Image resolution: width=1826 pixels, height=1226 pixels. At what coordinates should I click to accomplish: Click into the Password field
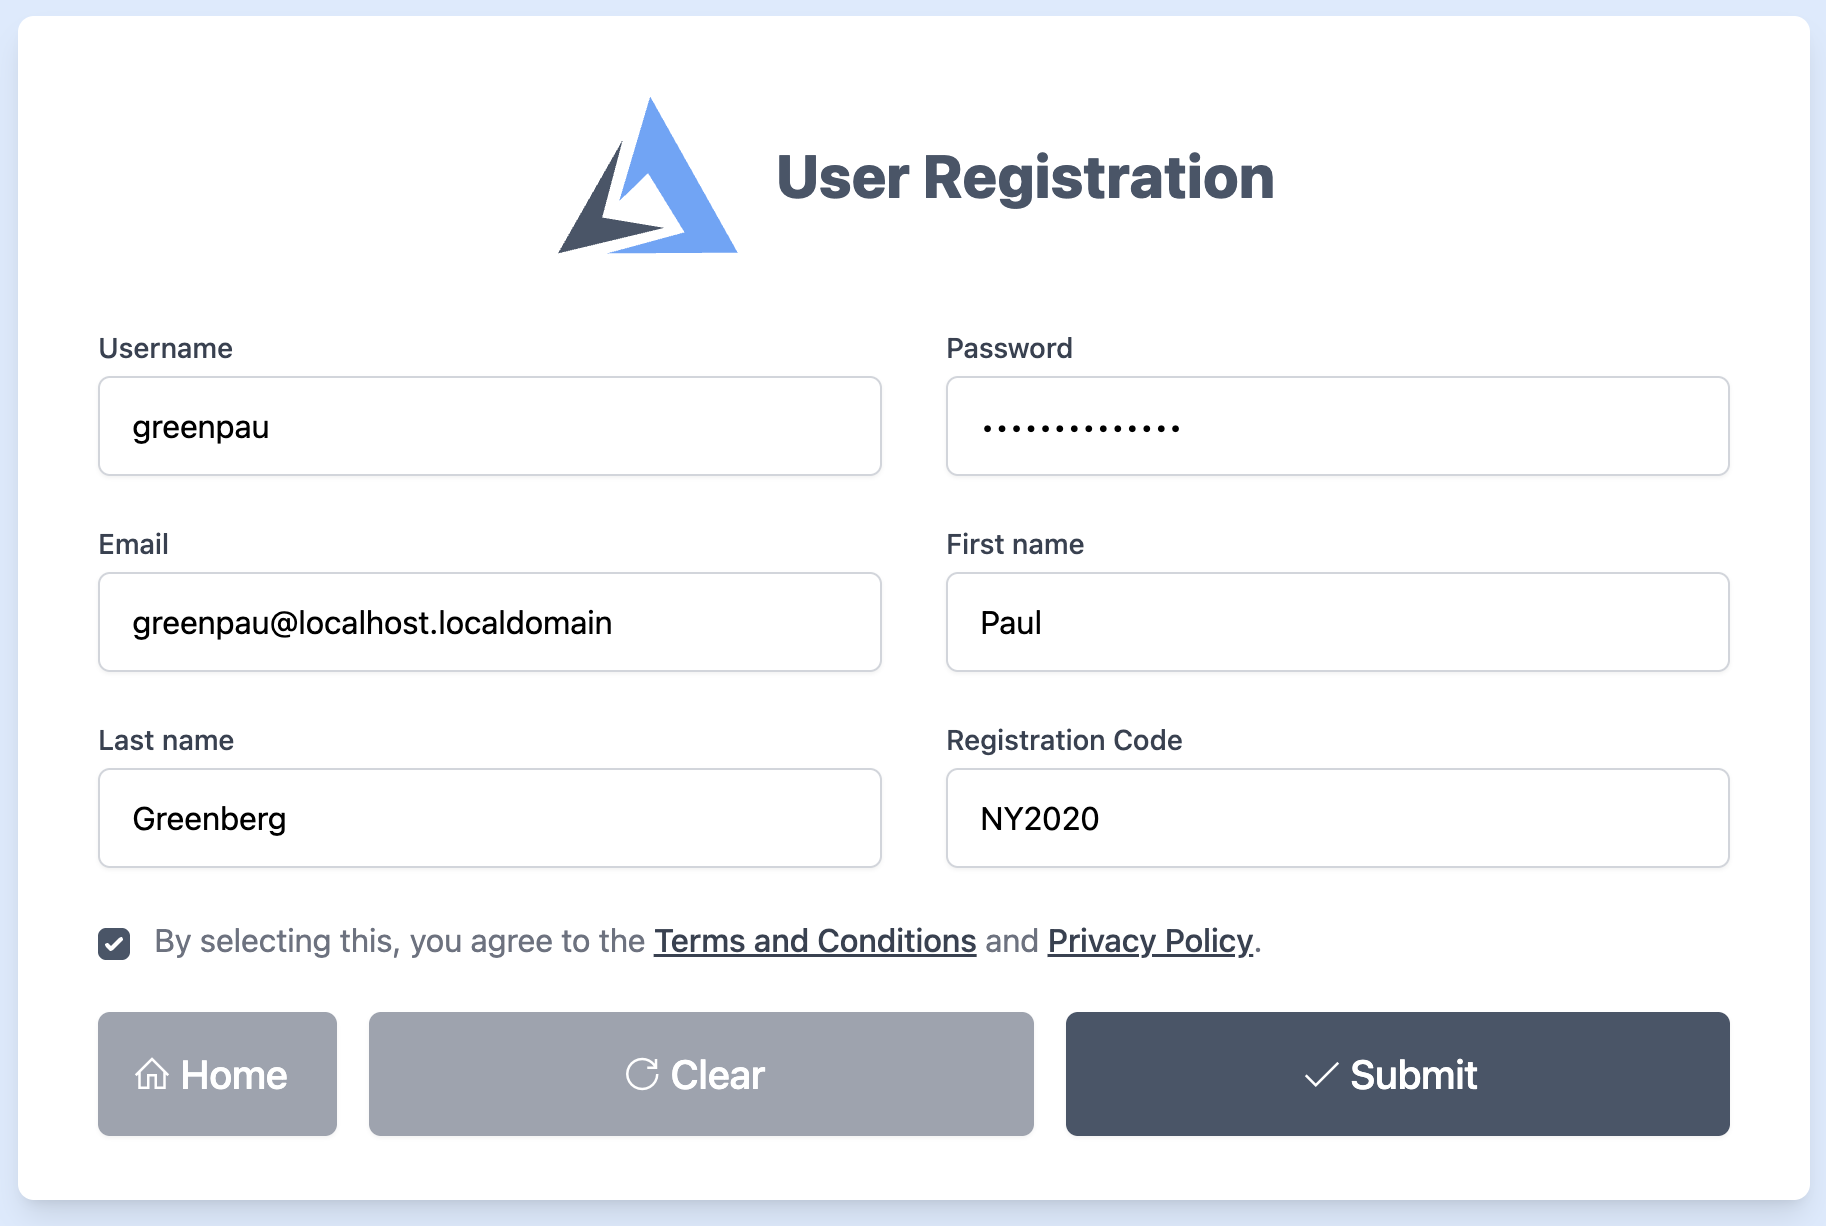pos(1337,426)
